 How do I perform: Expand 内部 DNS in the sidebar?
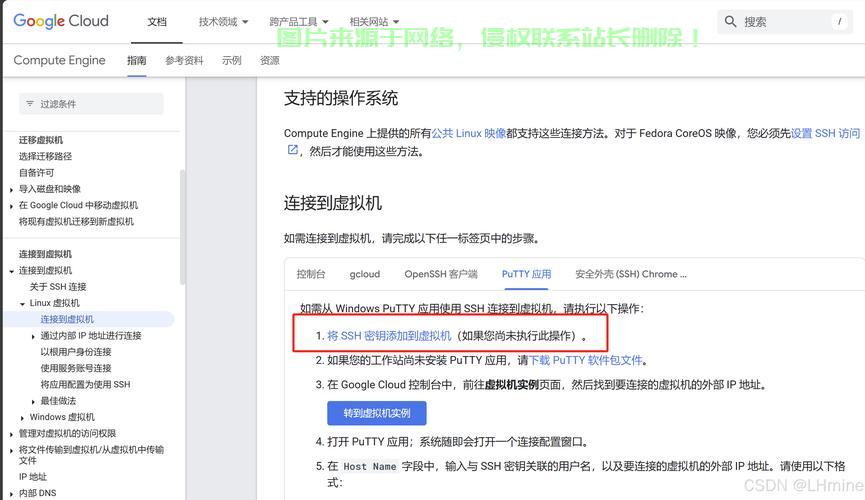(x=12, y=494)
